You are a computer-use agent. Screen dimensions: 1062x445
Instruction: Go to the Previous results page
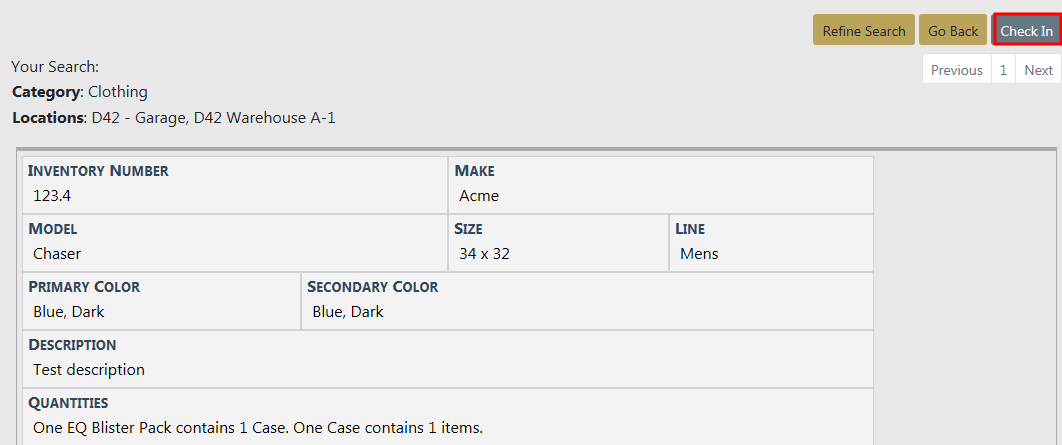[956, 69]
